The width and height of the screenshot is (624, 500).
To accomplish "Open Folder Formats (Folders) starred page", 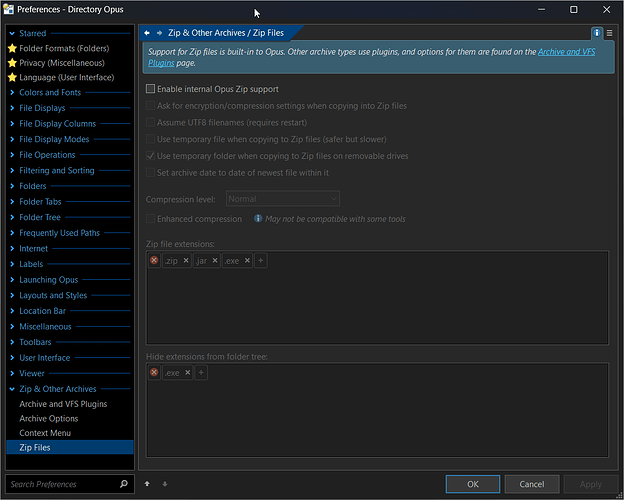I will coord(64,48).
